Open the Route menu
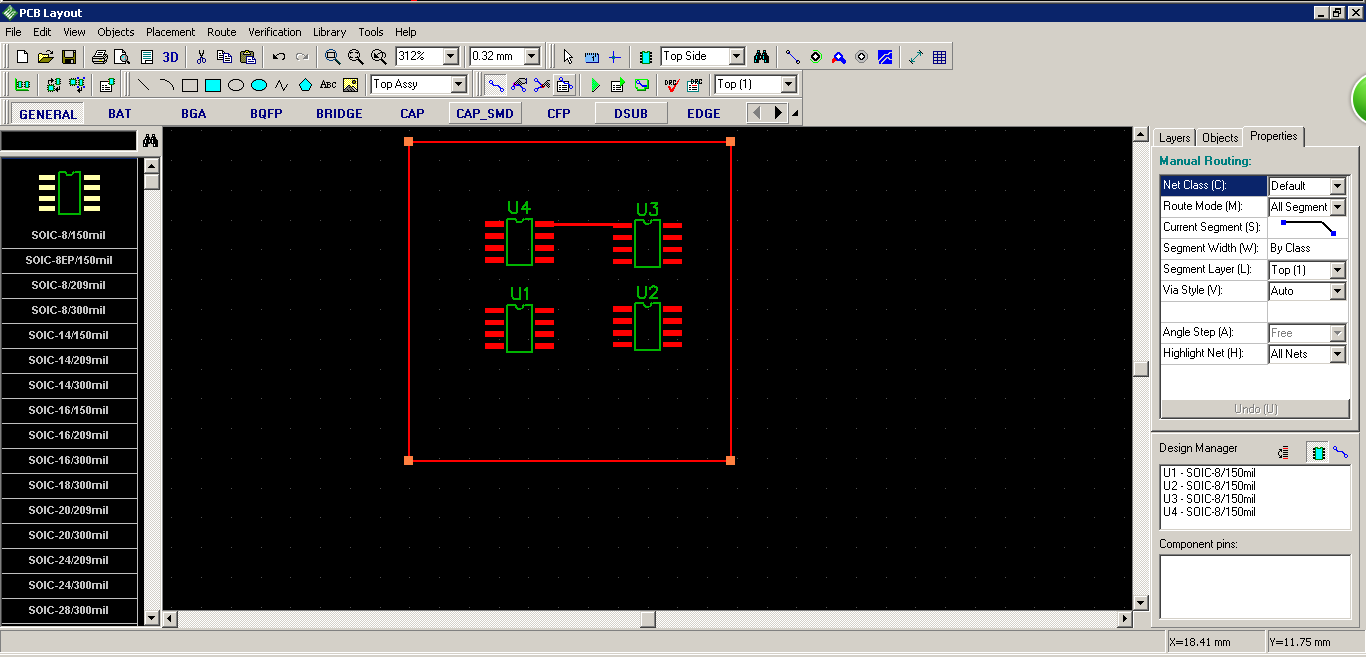 tap(221, 32)
